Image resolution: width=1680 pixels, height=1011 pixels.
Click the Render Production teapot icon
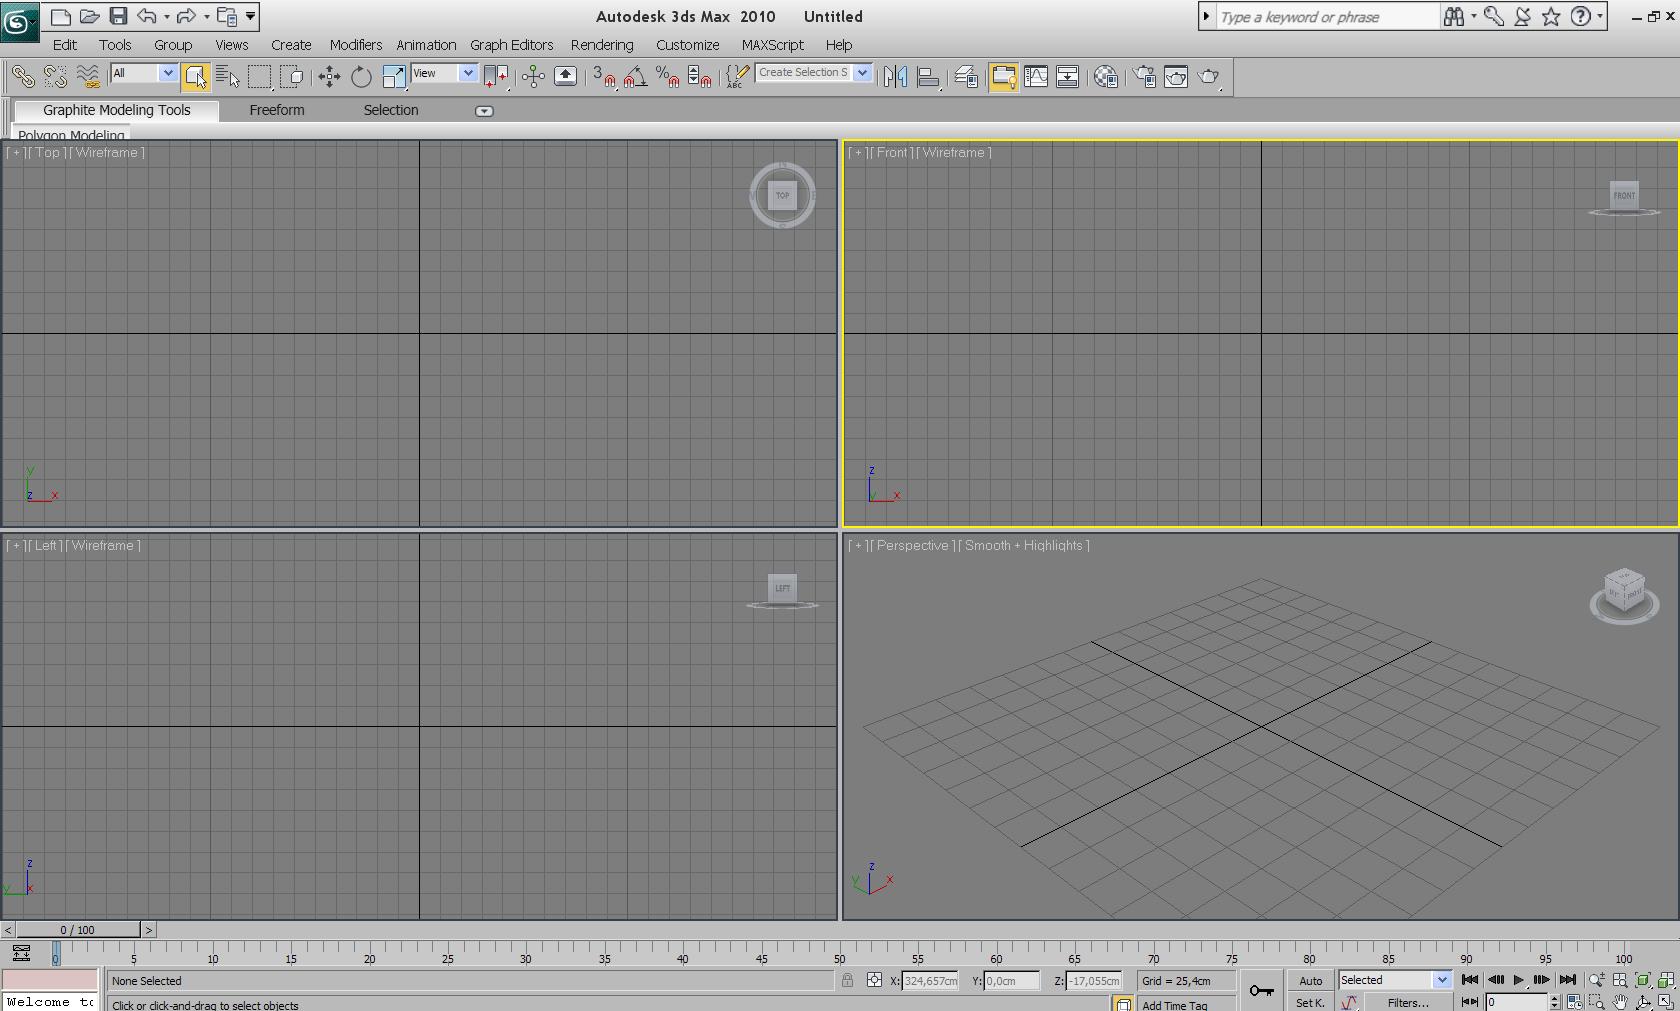point(1209,76)
